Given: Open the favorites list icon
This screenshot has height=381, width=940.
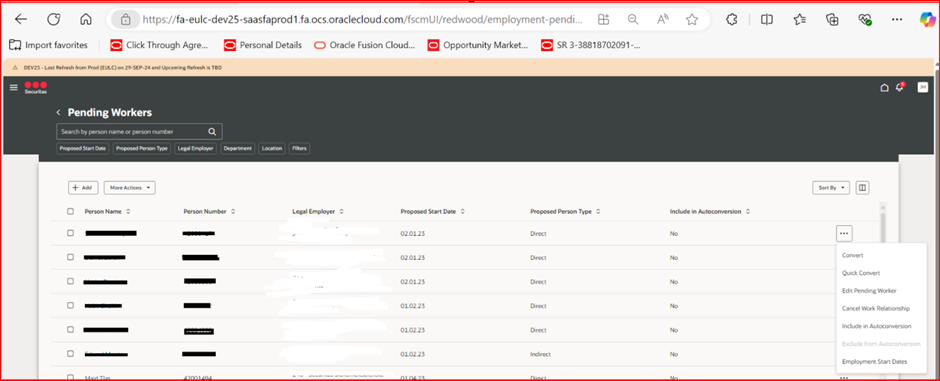Looking at the screenshot, I should pos(800,19).
